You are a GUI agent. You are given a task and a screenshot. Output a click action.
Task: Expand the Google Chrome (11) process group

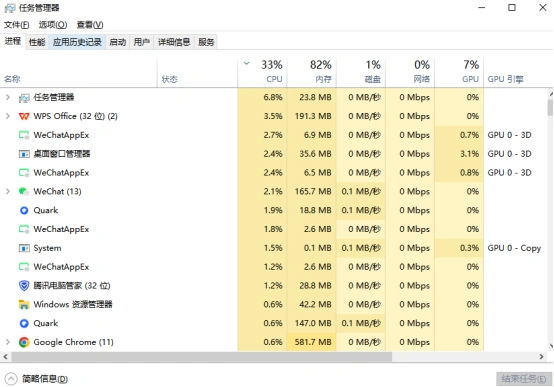[8, 342]
